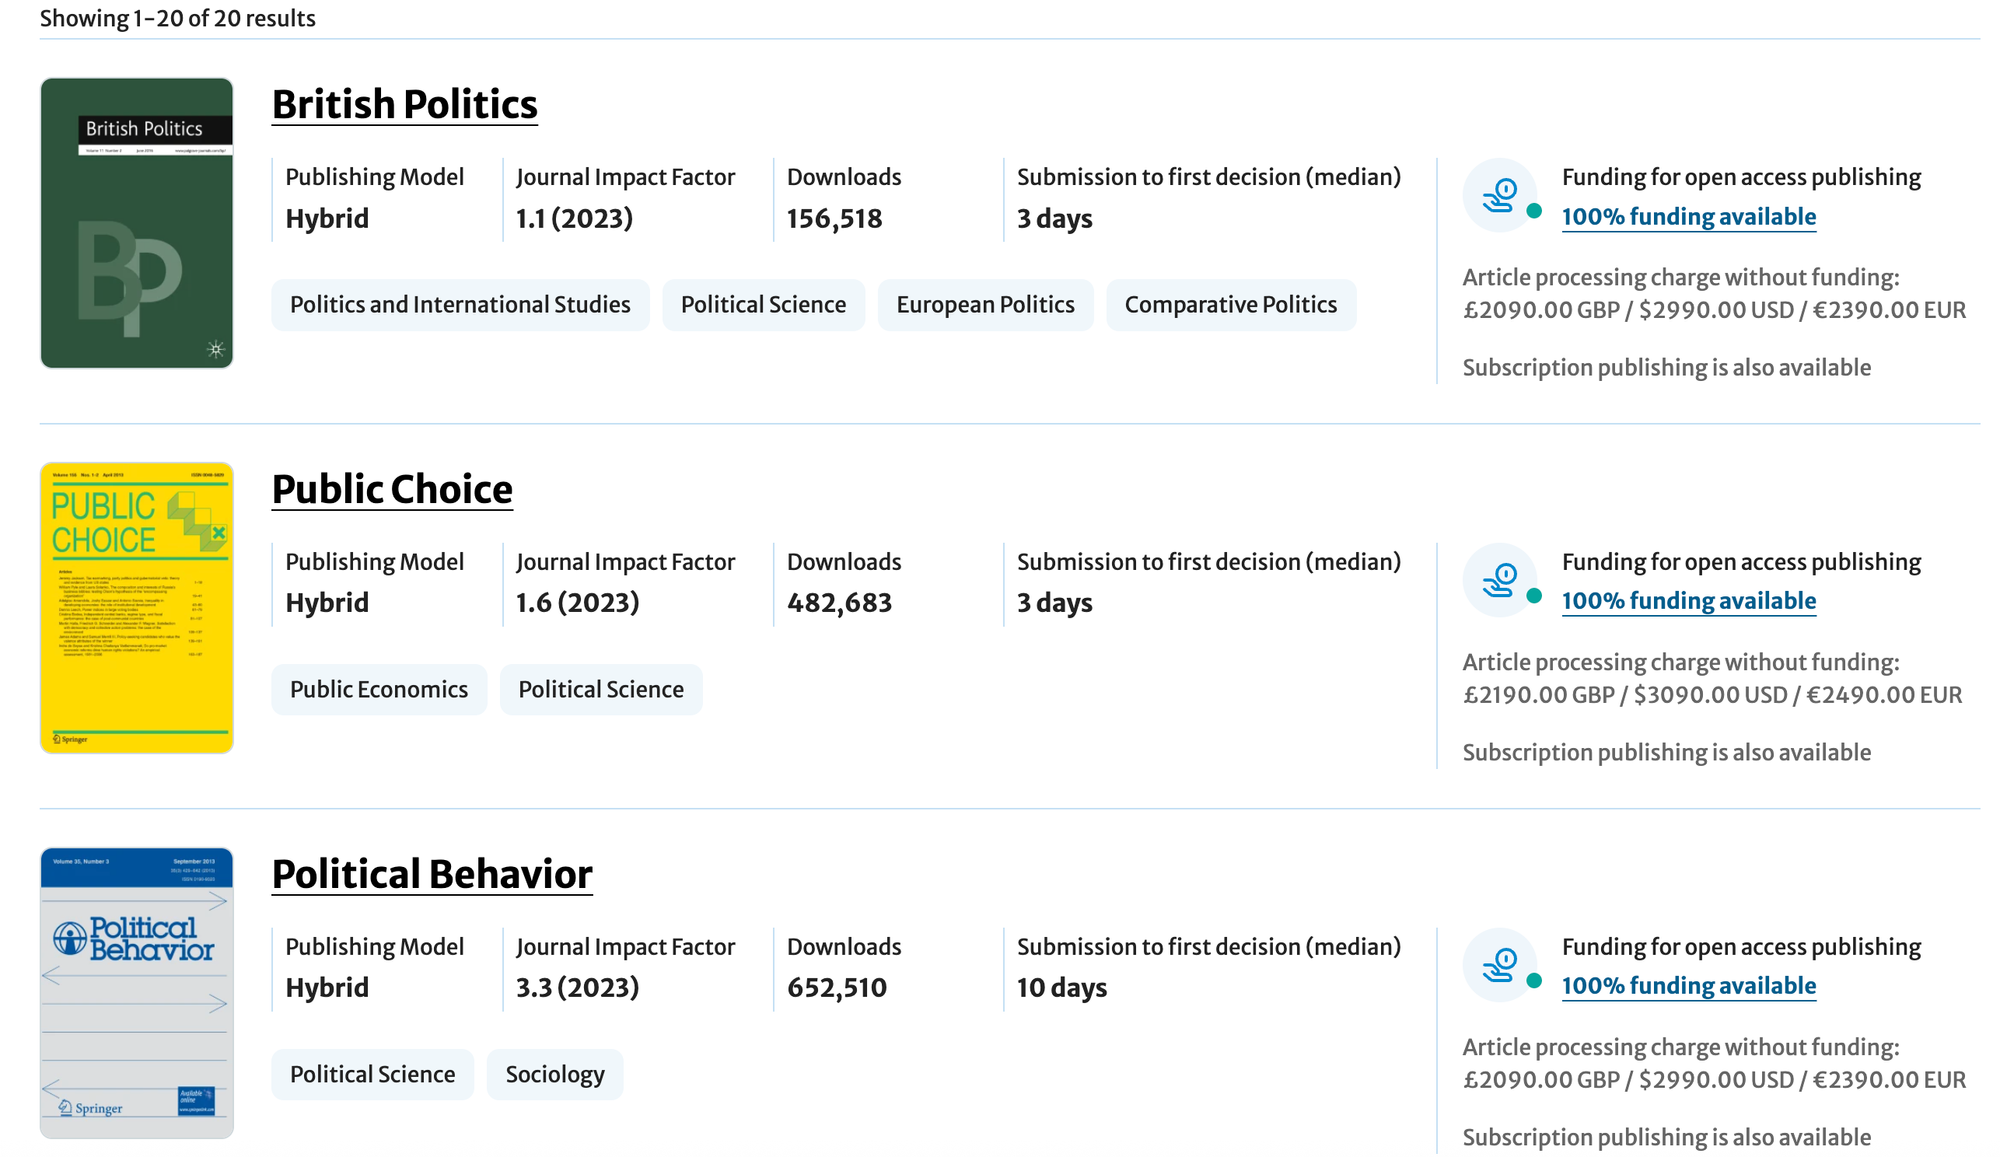Click the downloads count 482,683

tap(839, 603)
